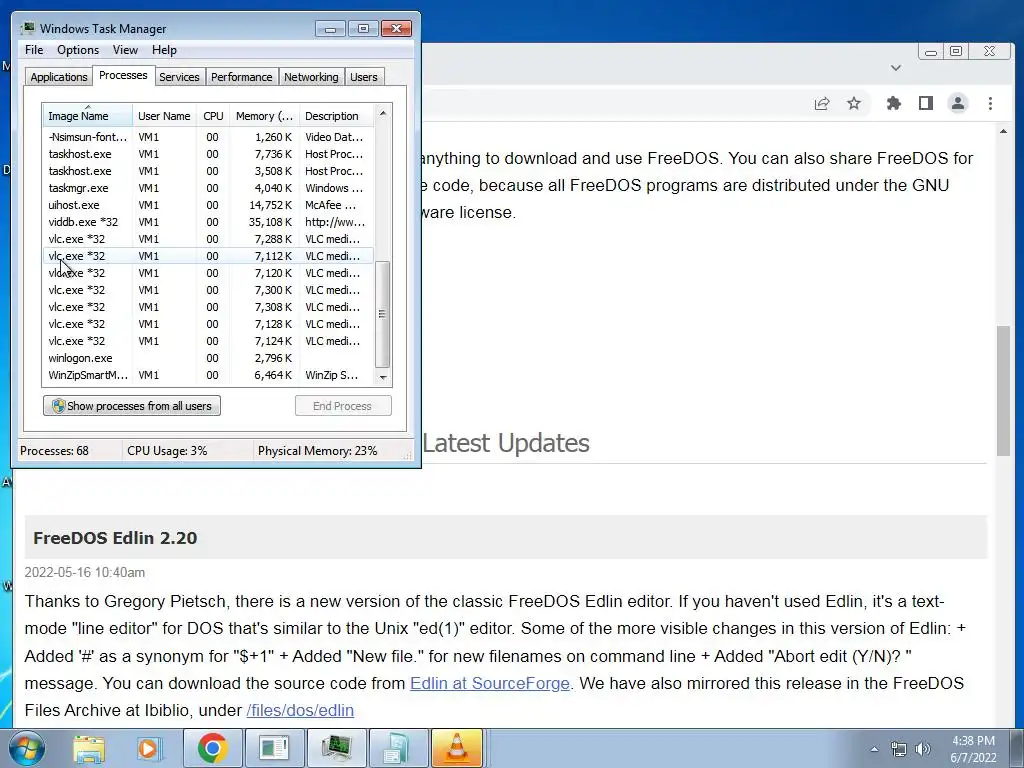The width and height of the screenshot is (1024, 768).
Task: Sort processes by CPU column
Action: click(213, 116)
